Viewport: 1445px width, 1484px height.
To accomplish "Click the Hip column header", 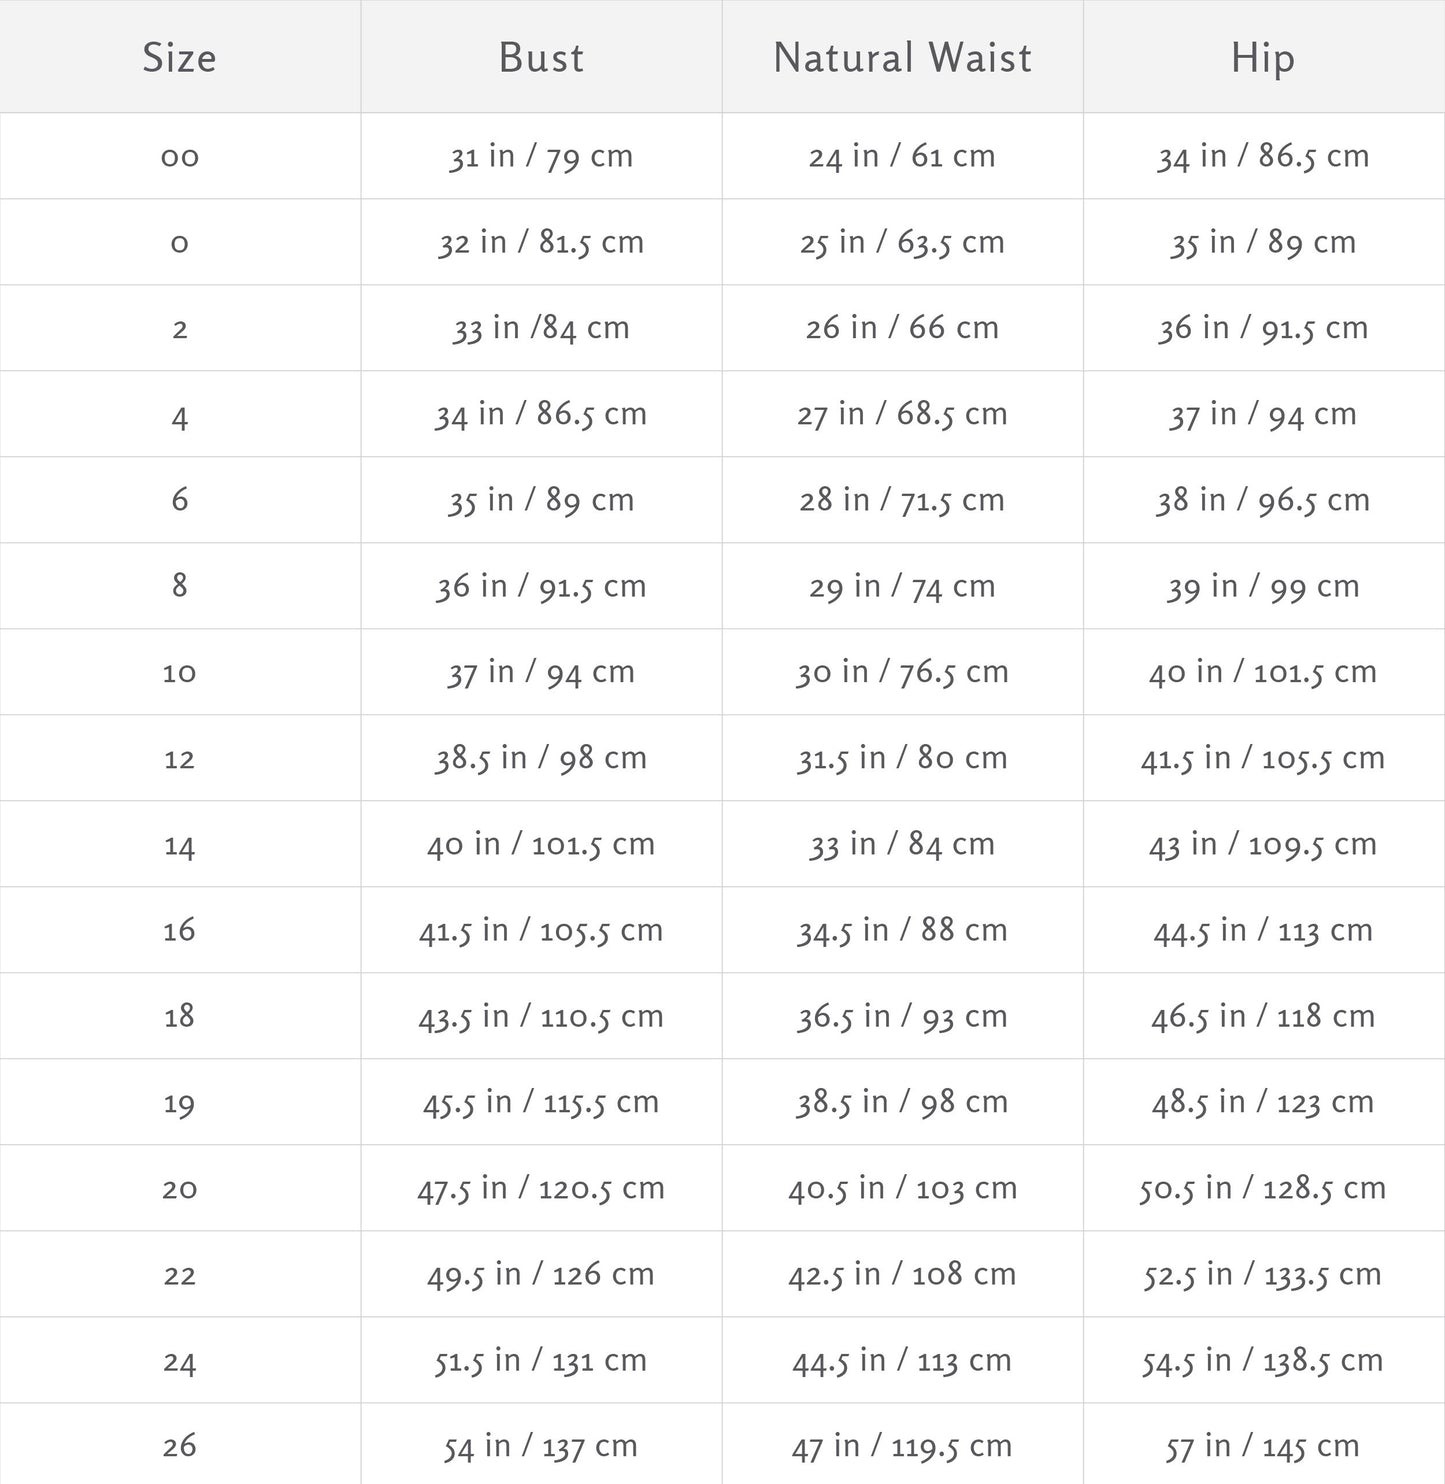I will (1263, 57).
